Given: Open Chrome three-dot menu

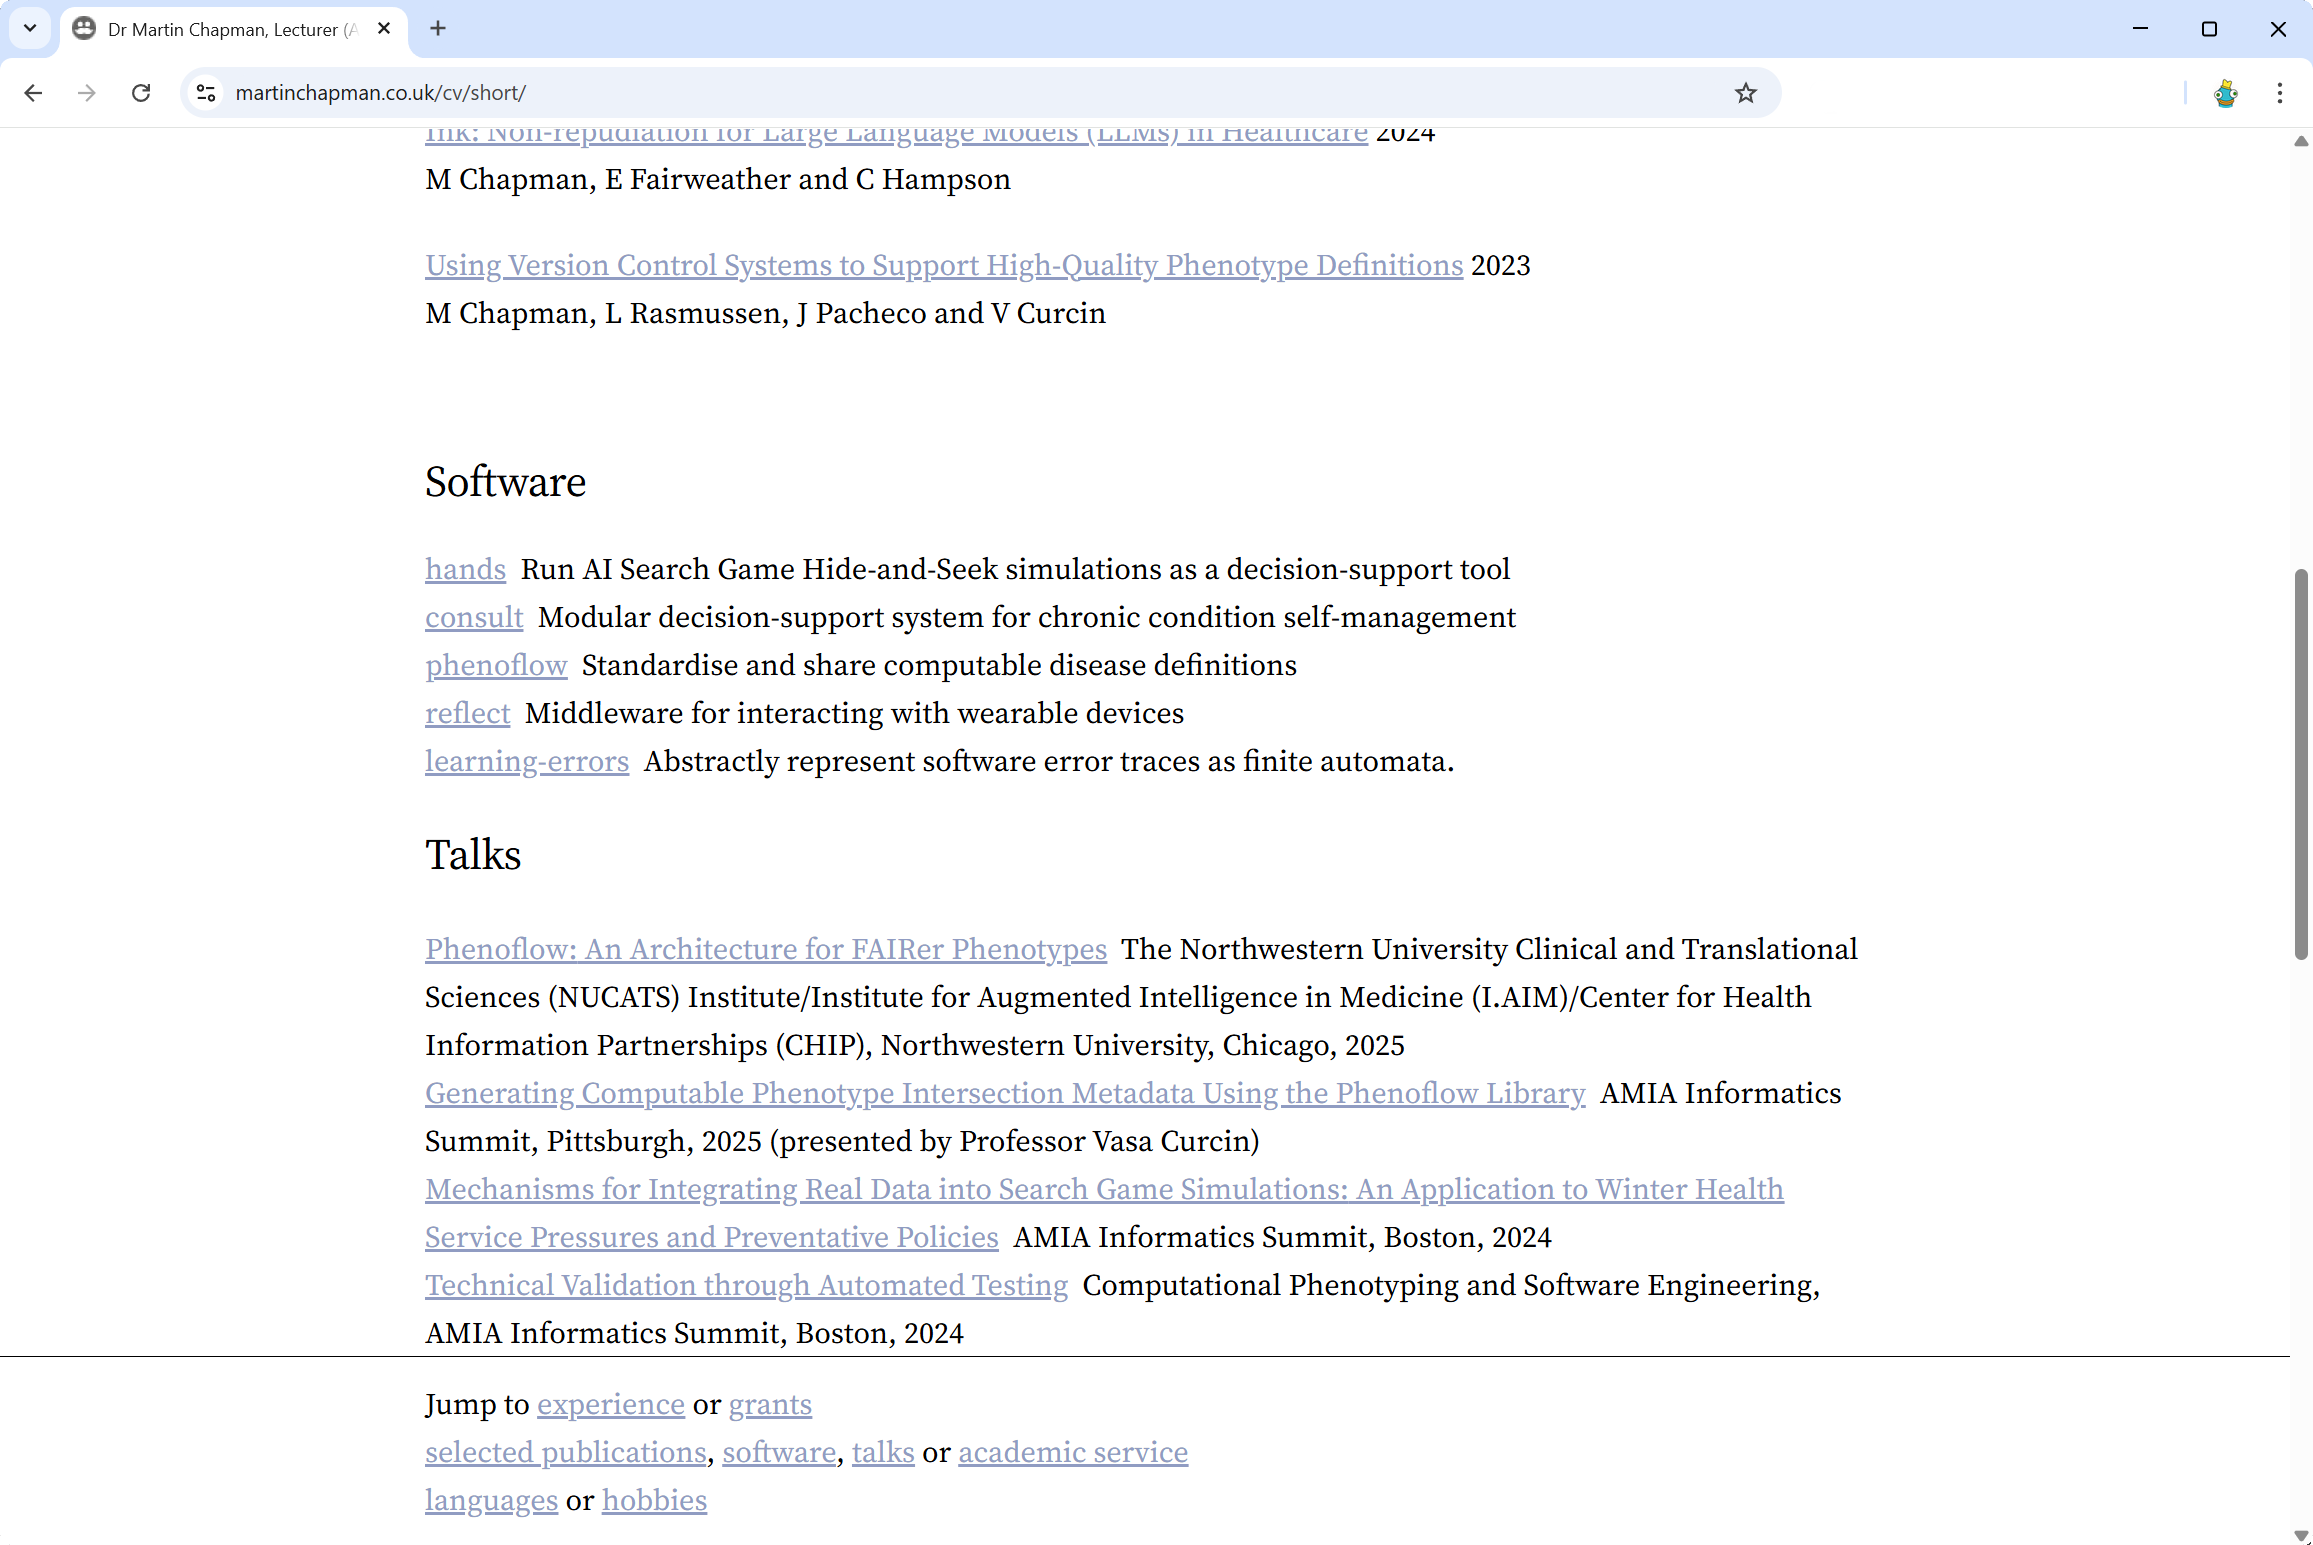Looking at the screenshot, I should [x=2280, y=93].
